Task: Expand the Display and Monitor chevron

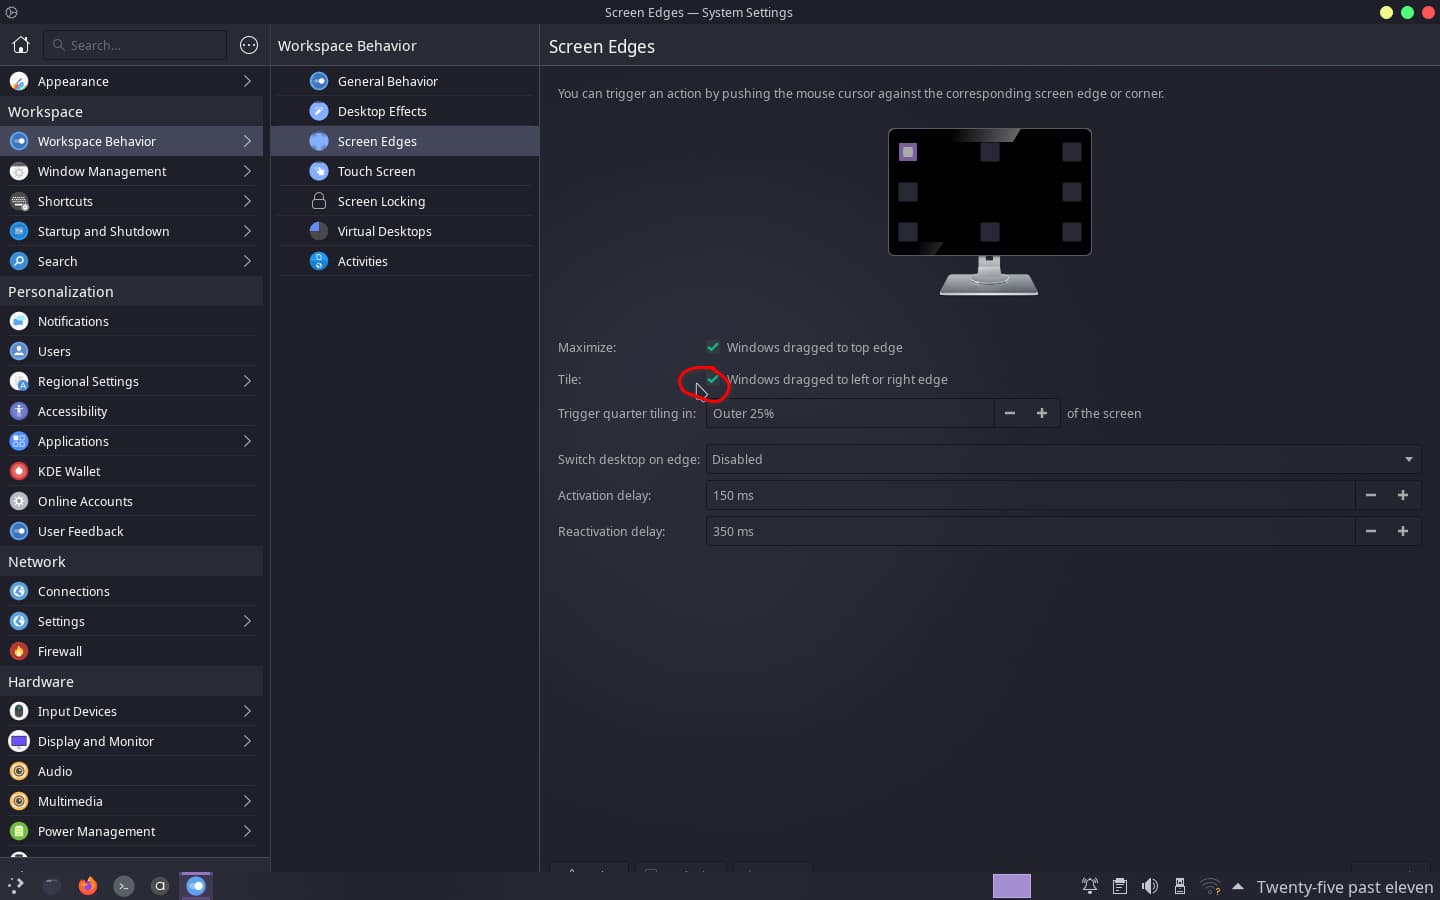Action: click(x=247, y=741)
